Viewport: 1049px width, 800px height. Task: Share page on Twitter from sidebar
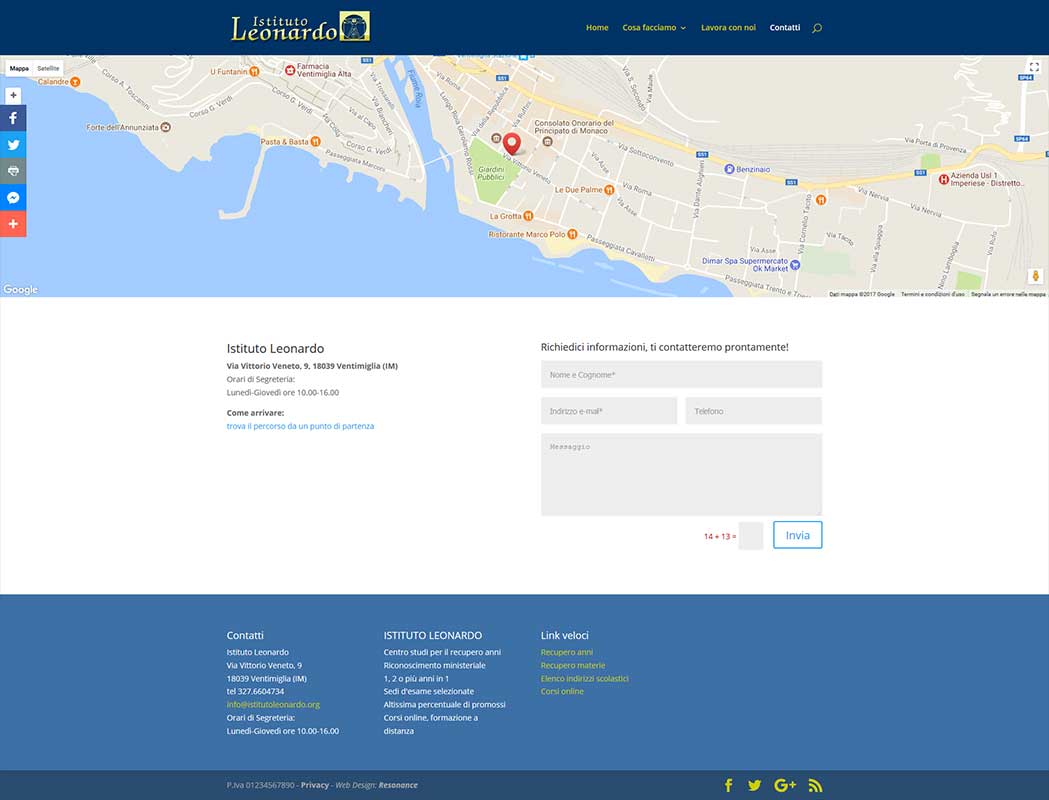(13, 144)
